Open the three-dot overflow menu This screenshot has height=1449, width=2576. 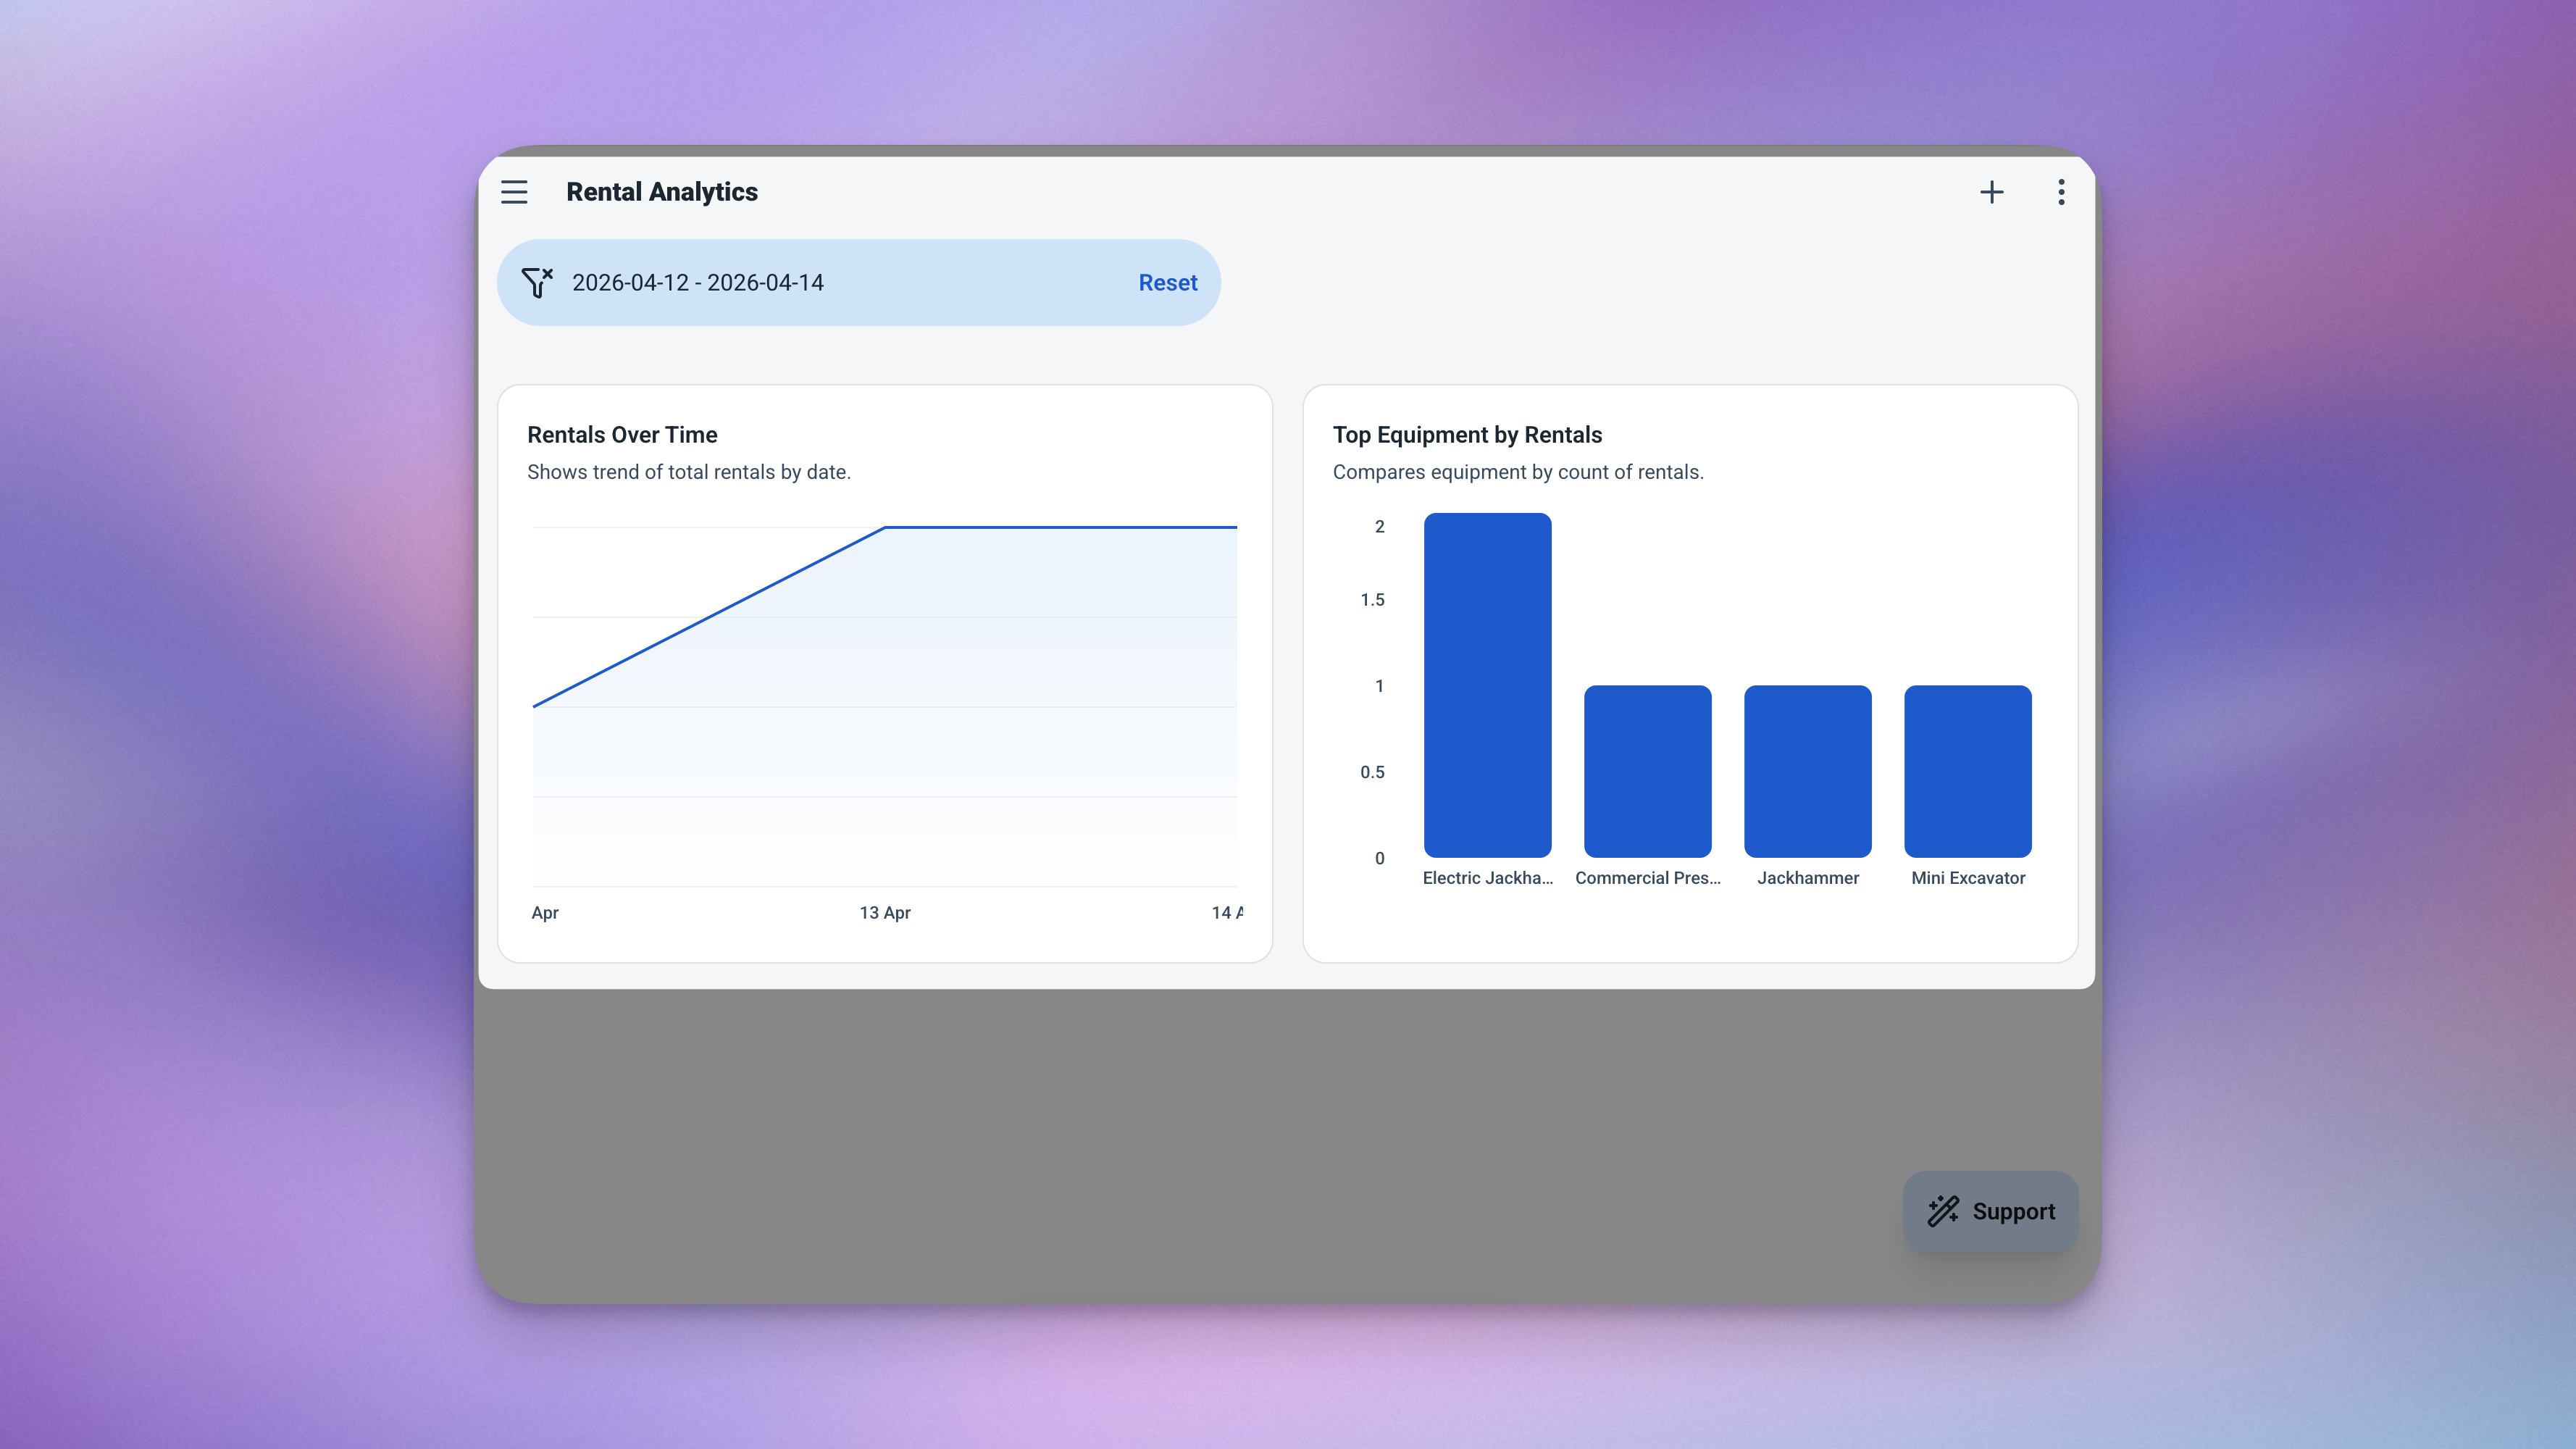pyautogui.click(x=2060, y=192)
